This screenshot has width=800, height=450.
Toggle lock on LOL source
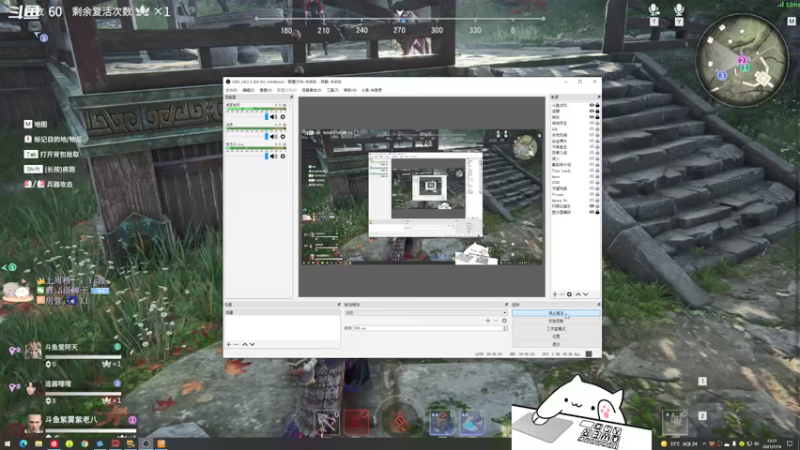(x=597, y=129)
